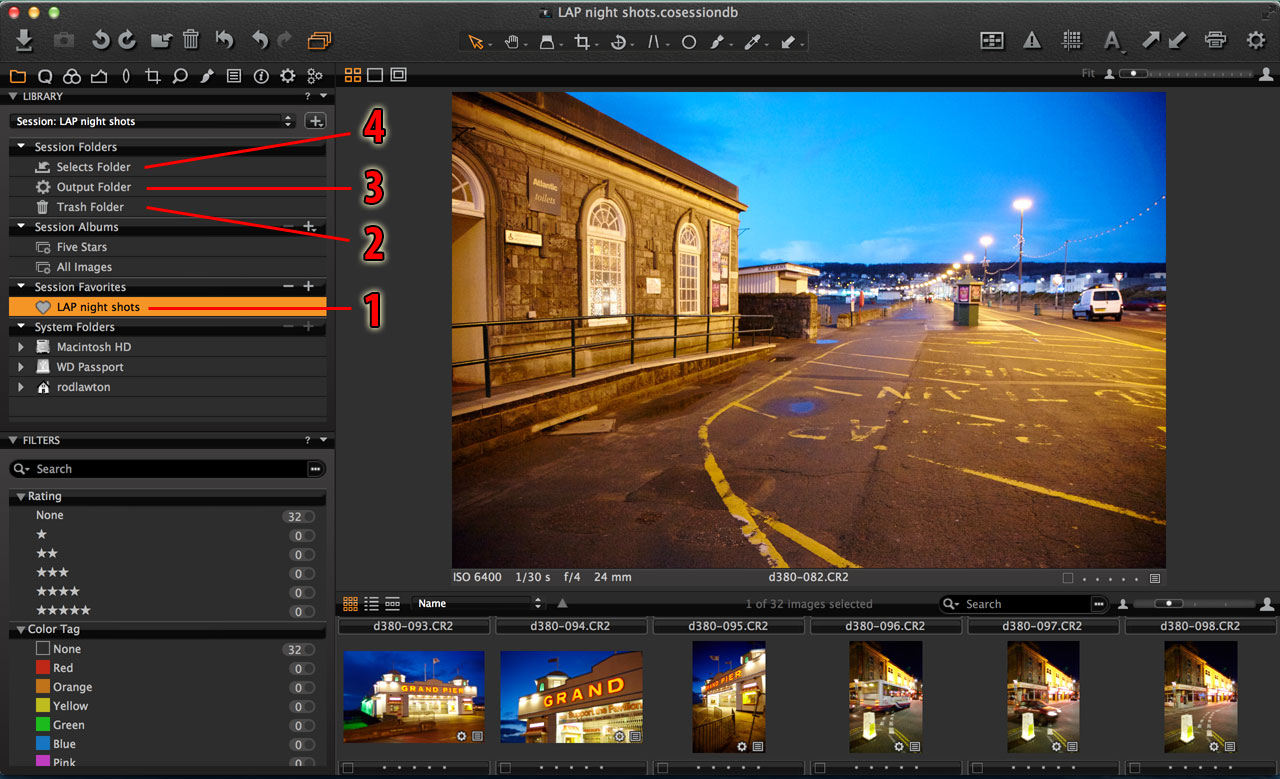This screenshot has height=779, width=1280.
Task: Open the Details magnifier tool tab
Action: point(180,76)
